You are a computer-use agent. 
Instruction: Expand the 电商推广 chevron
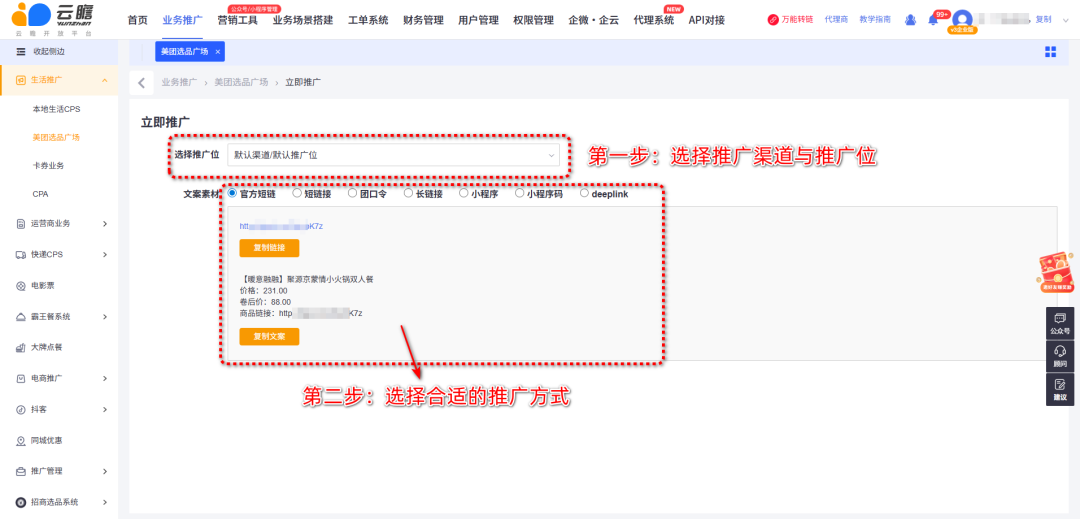(x=105, y=379)
